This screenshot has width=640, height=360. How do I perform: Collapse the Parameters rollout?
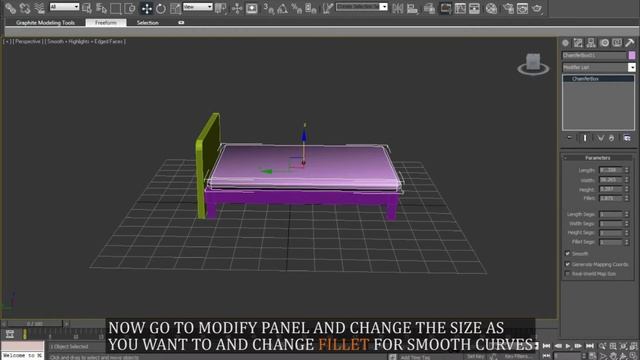(x=598, y=158)
